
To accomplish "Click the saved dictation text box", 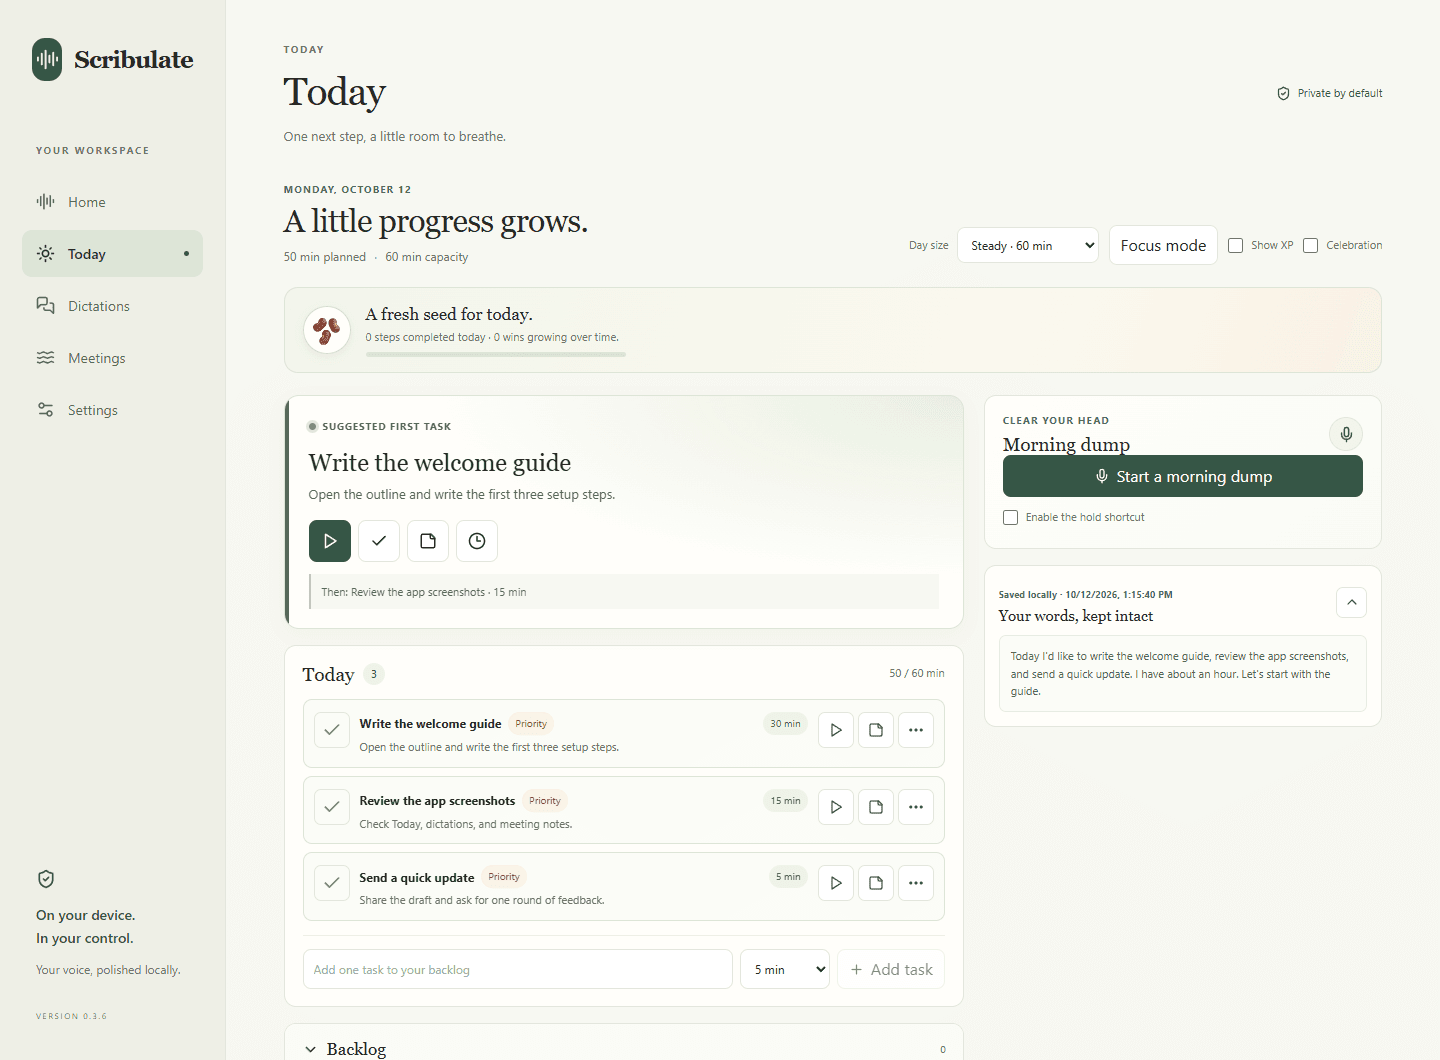I will point(1183,674).
